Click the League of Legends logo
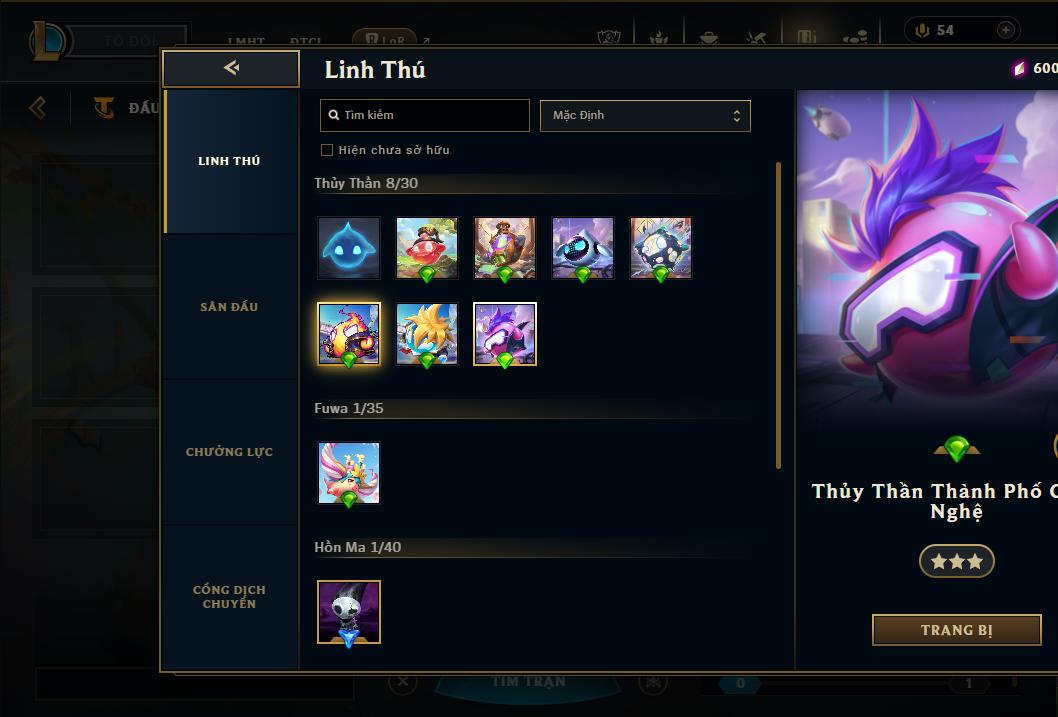The width and height of the screenshot is (1058, 717). 47,40
